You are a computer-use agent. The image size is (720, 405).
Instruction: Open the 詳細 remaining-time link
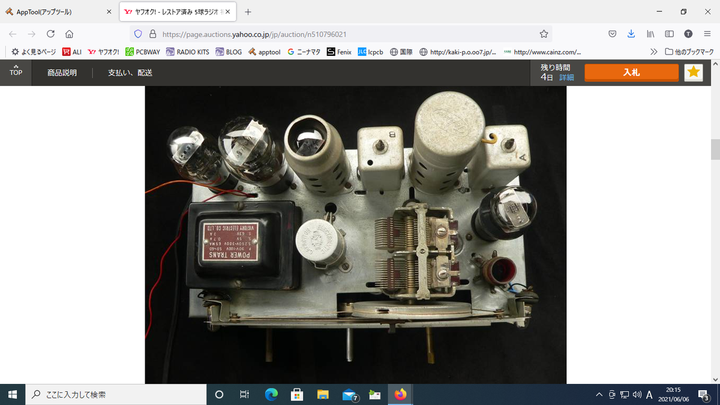point(566,77)
